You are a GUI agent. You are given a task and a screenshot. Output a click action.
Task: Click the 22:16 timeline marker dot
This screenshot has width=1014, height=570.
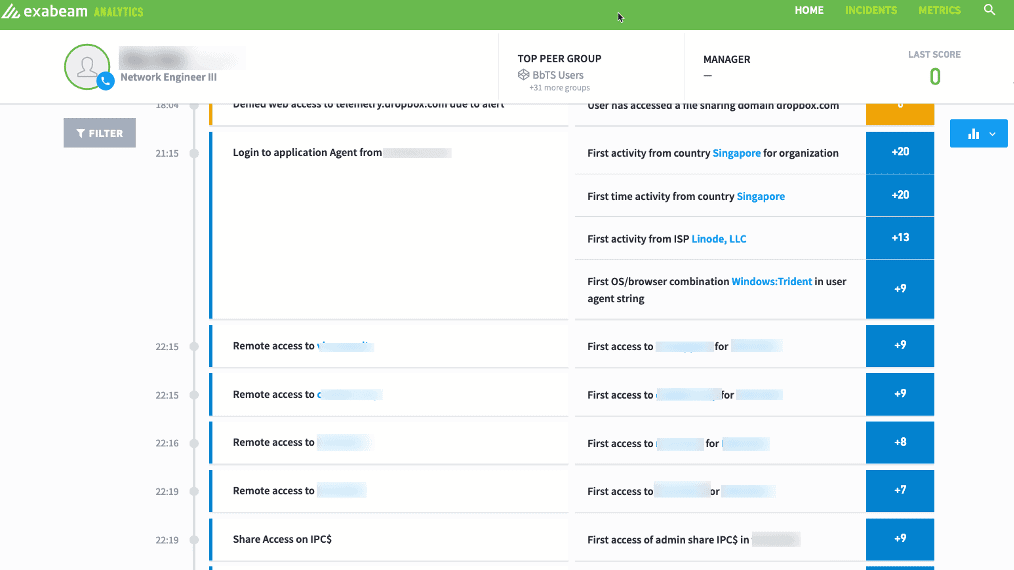[194, 443]
